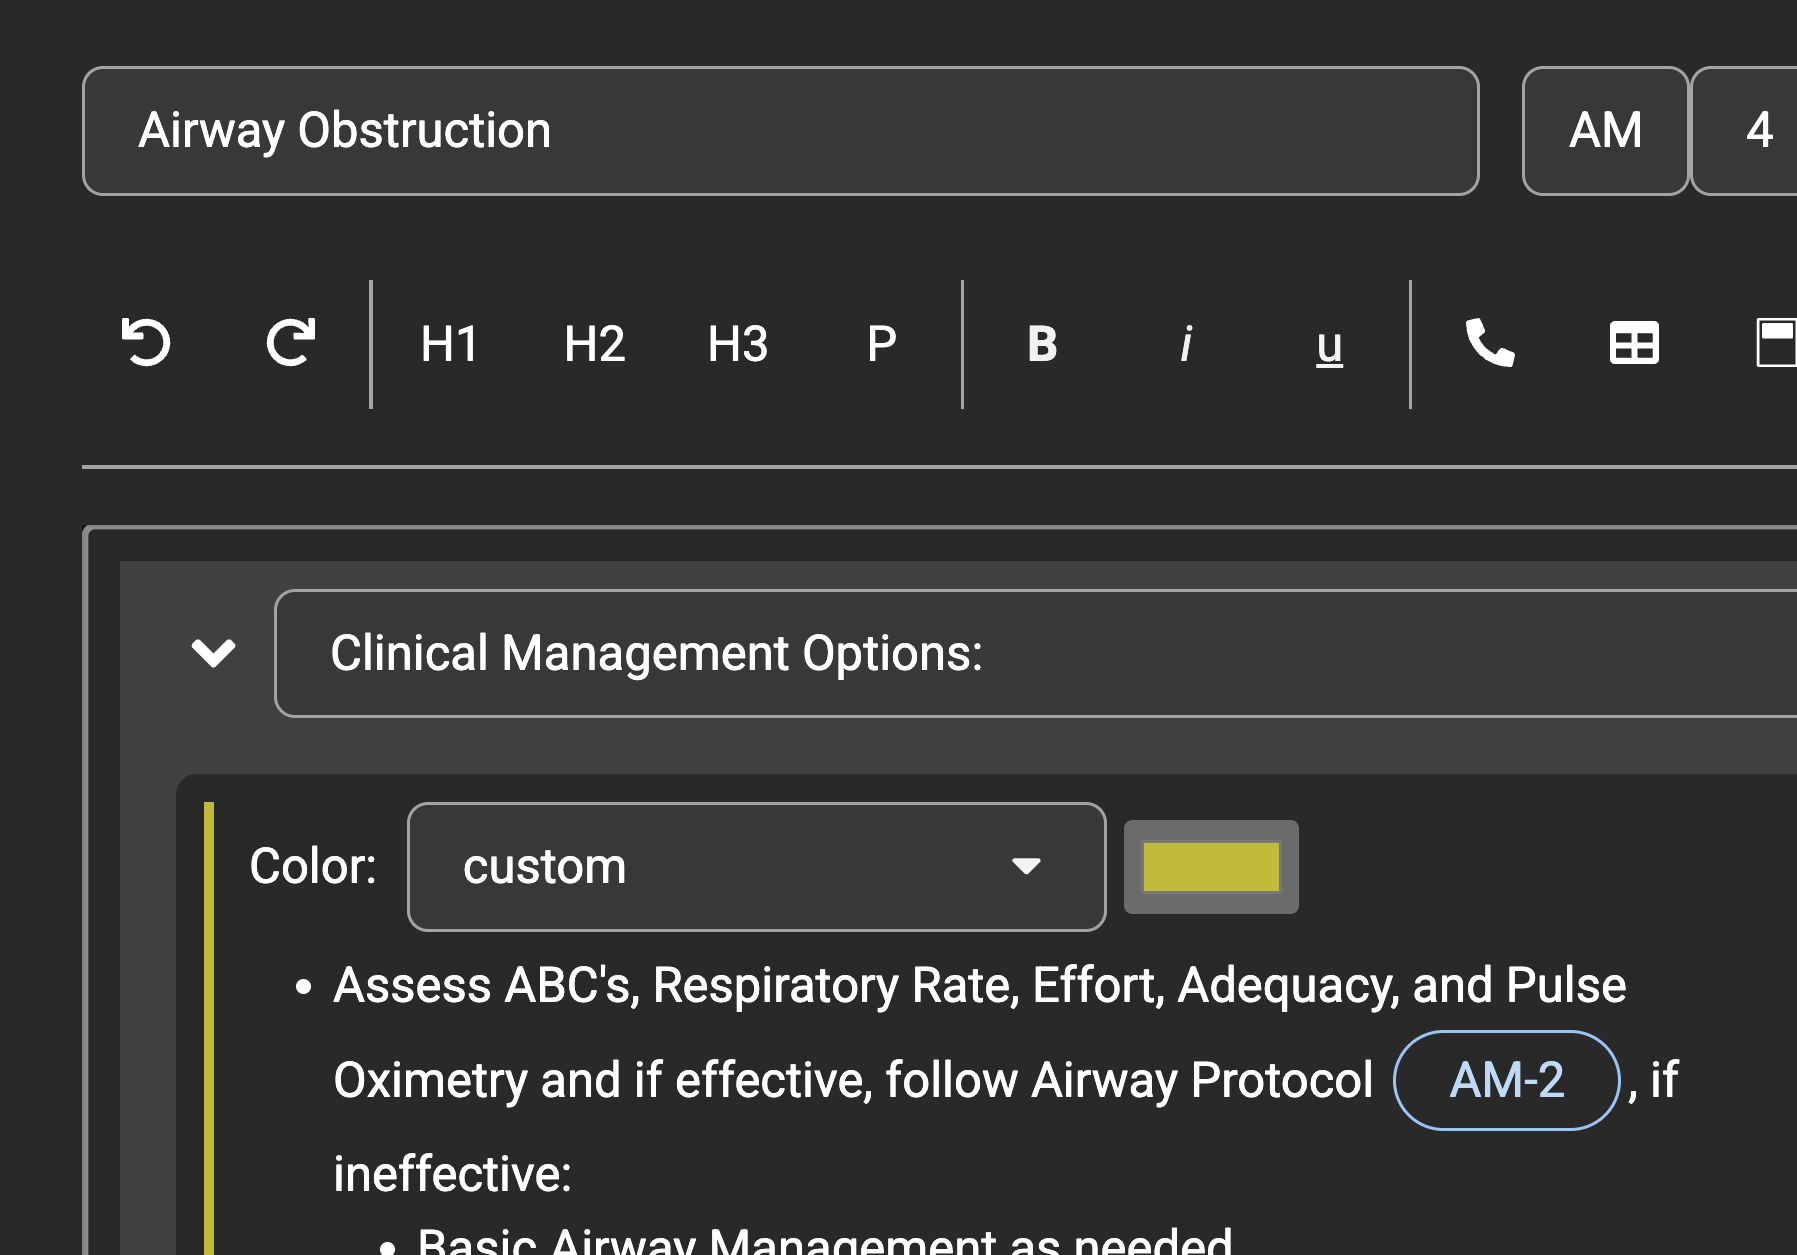Edit the Airway Obstruction title field
Viewport: 1797px width, 1255px height.
(x=780, y=131)
